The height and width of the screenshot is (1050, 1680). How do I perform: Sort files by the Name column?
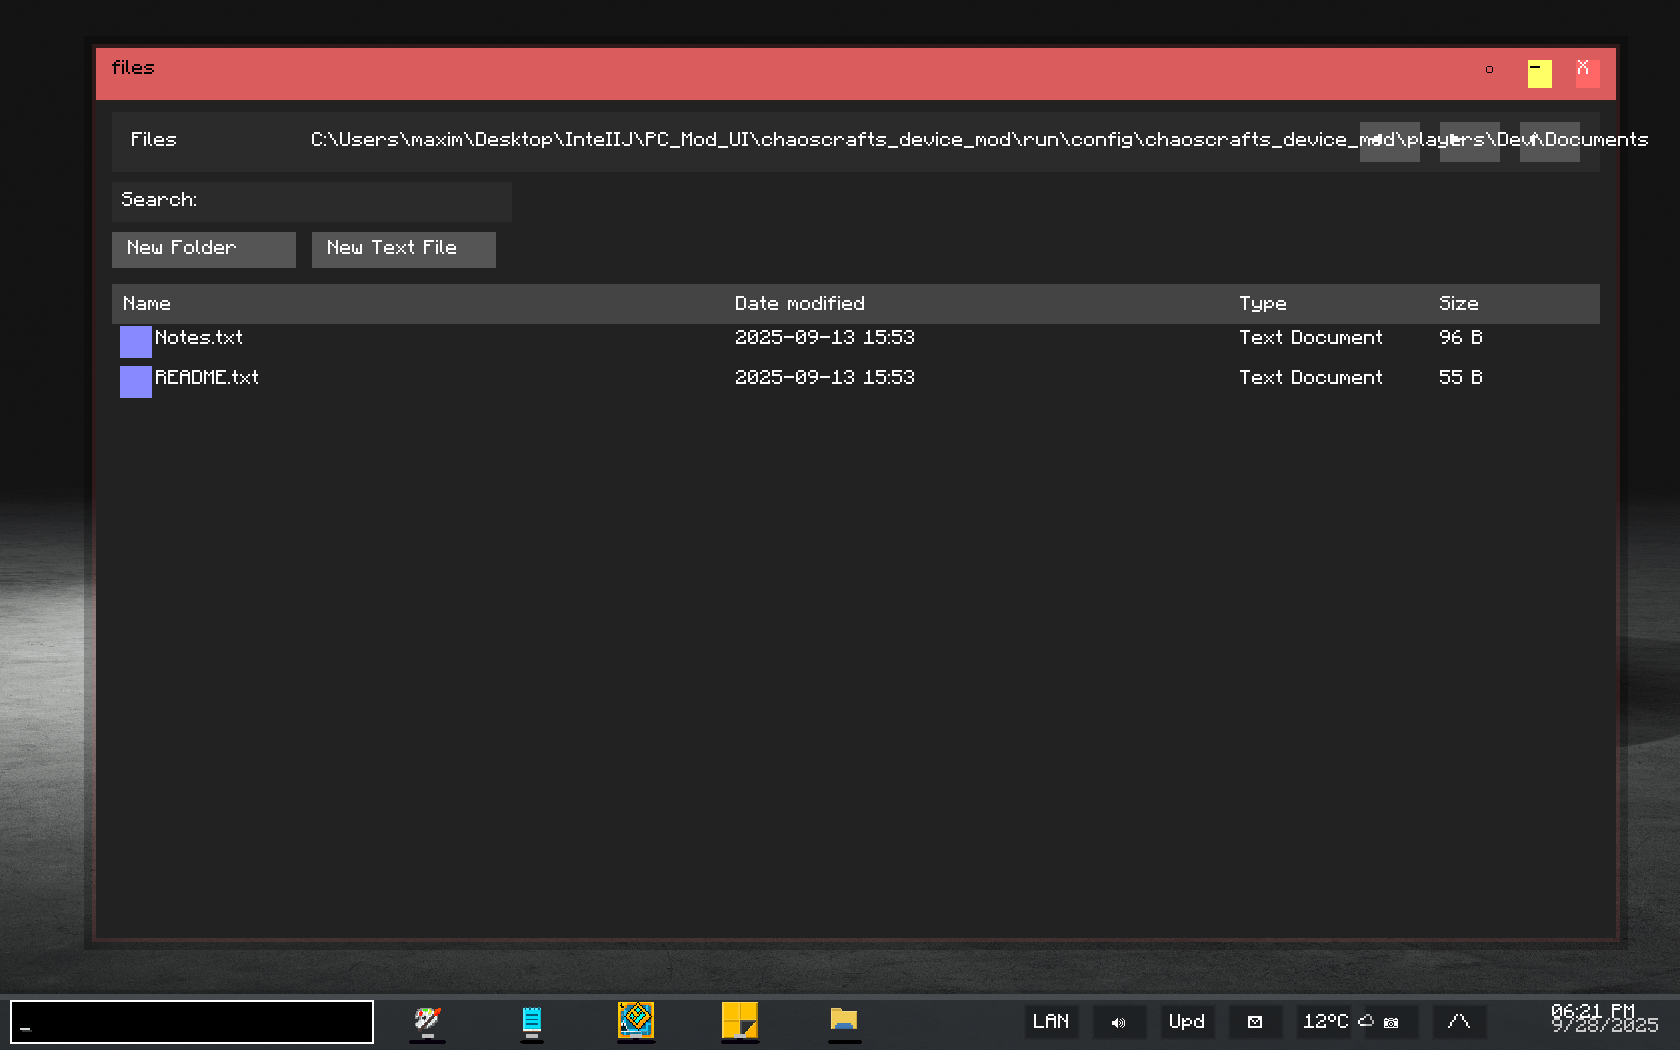tap(147, 304)
